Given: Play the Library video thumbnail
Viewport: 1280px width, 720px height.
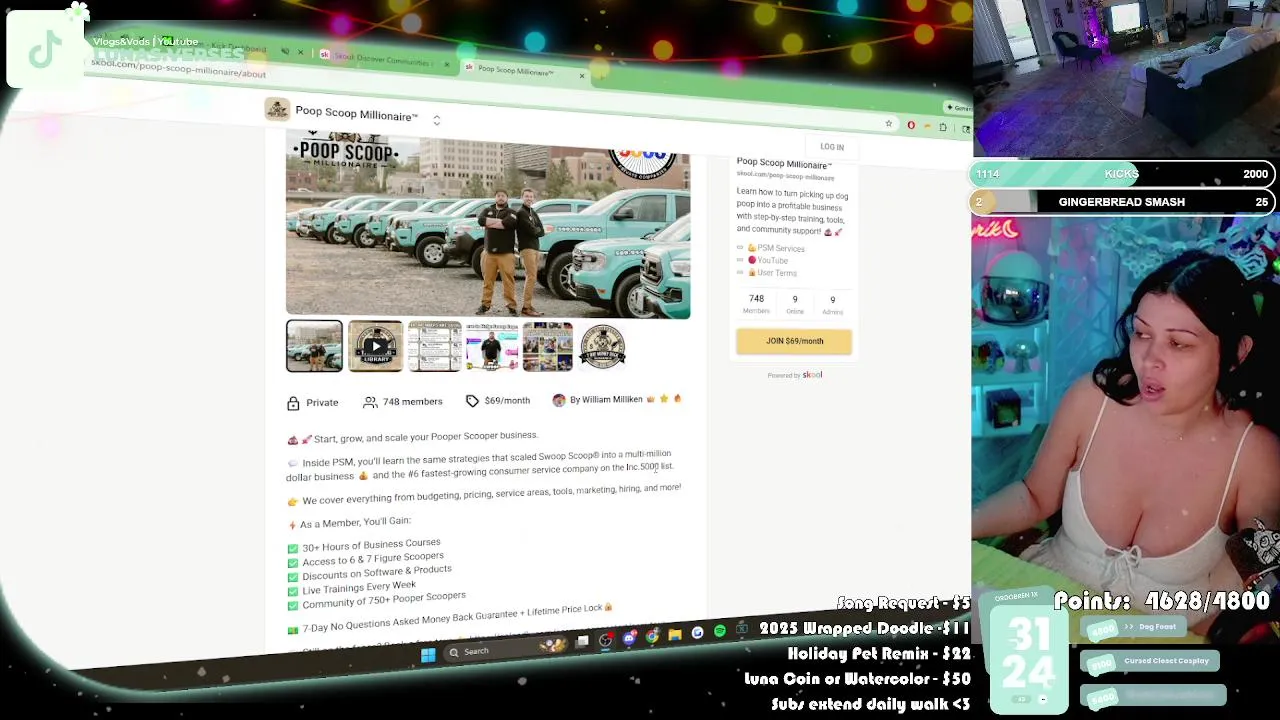Looking at the screenshot, I should point(375,346).
